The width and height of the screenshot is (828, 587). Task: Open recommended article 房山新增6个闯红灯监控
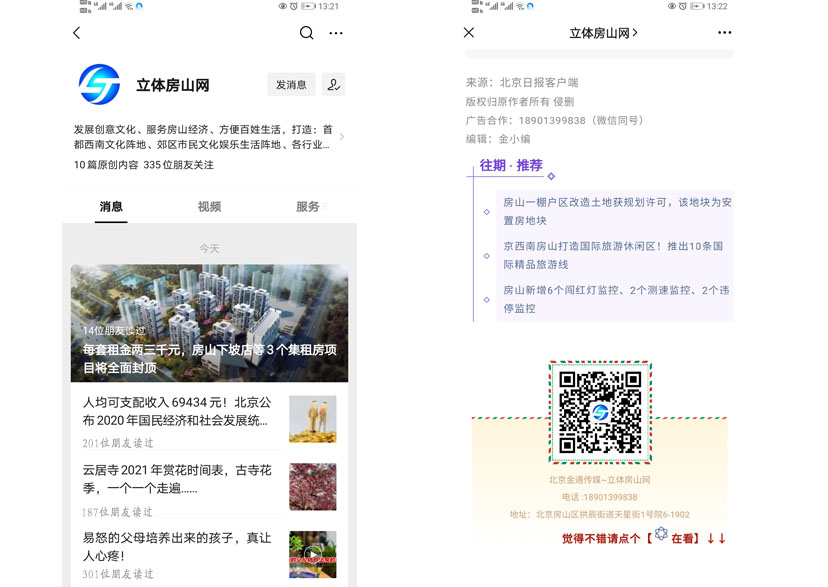(x=616, y=299)
